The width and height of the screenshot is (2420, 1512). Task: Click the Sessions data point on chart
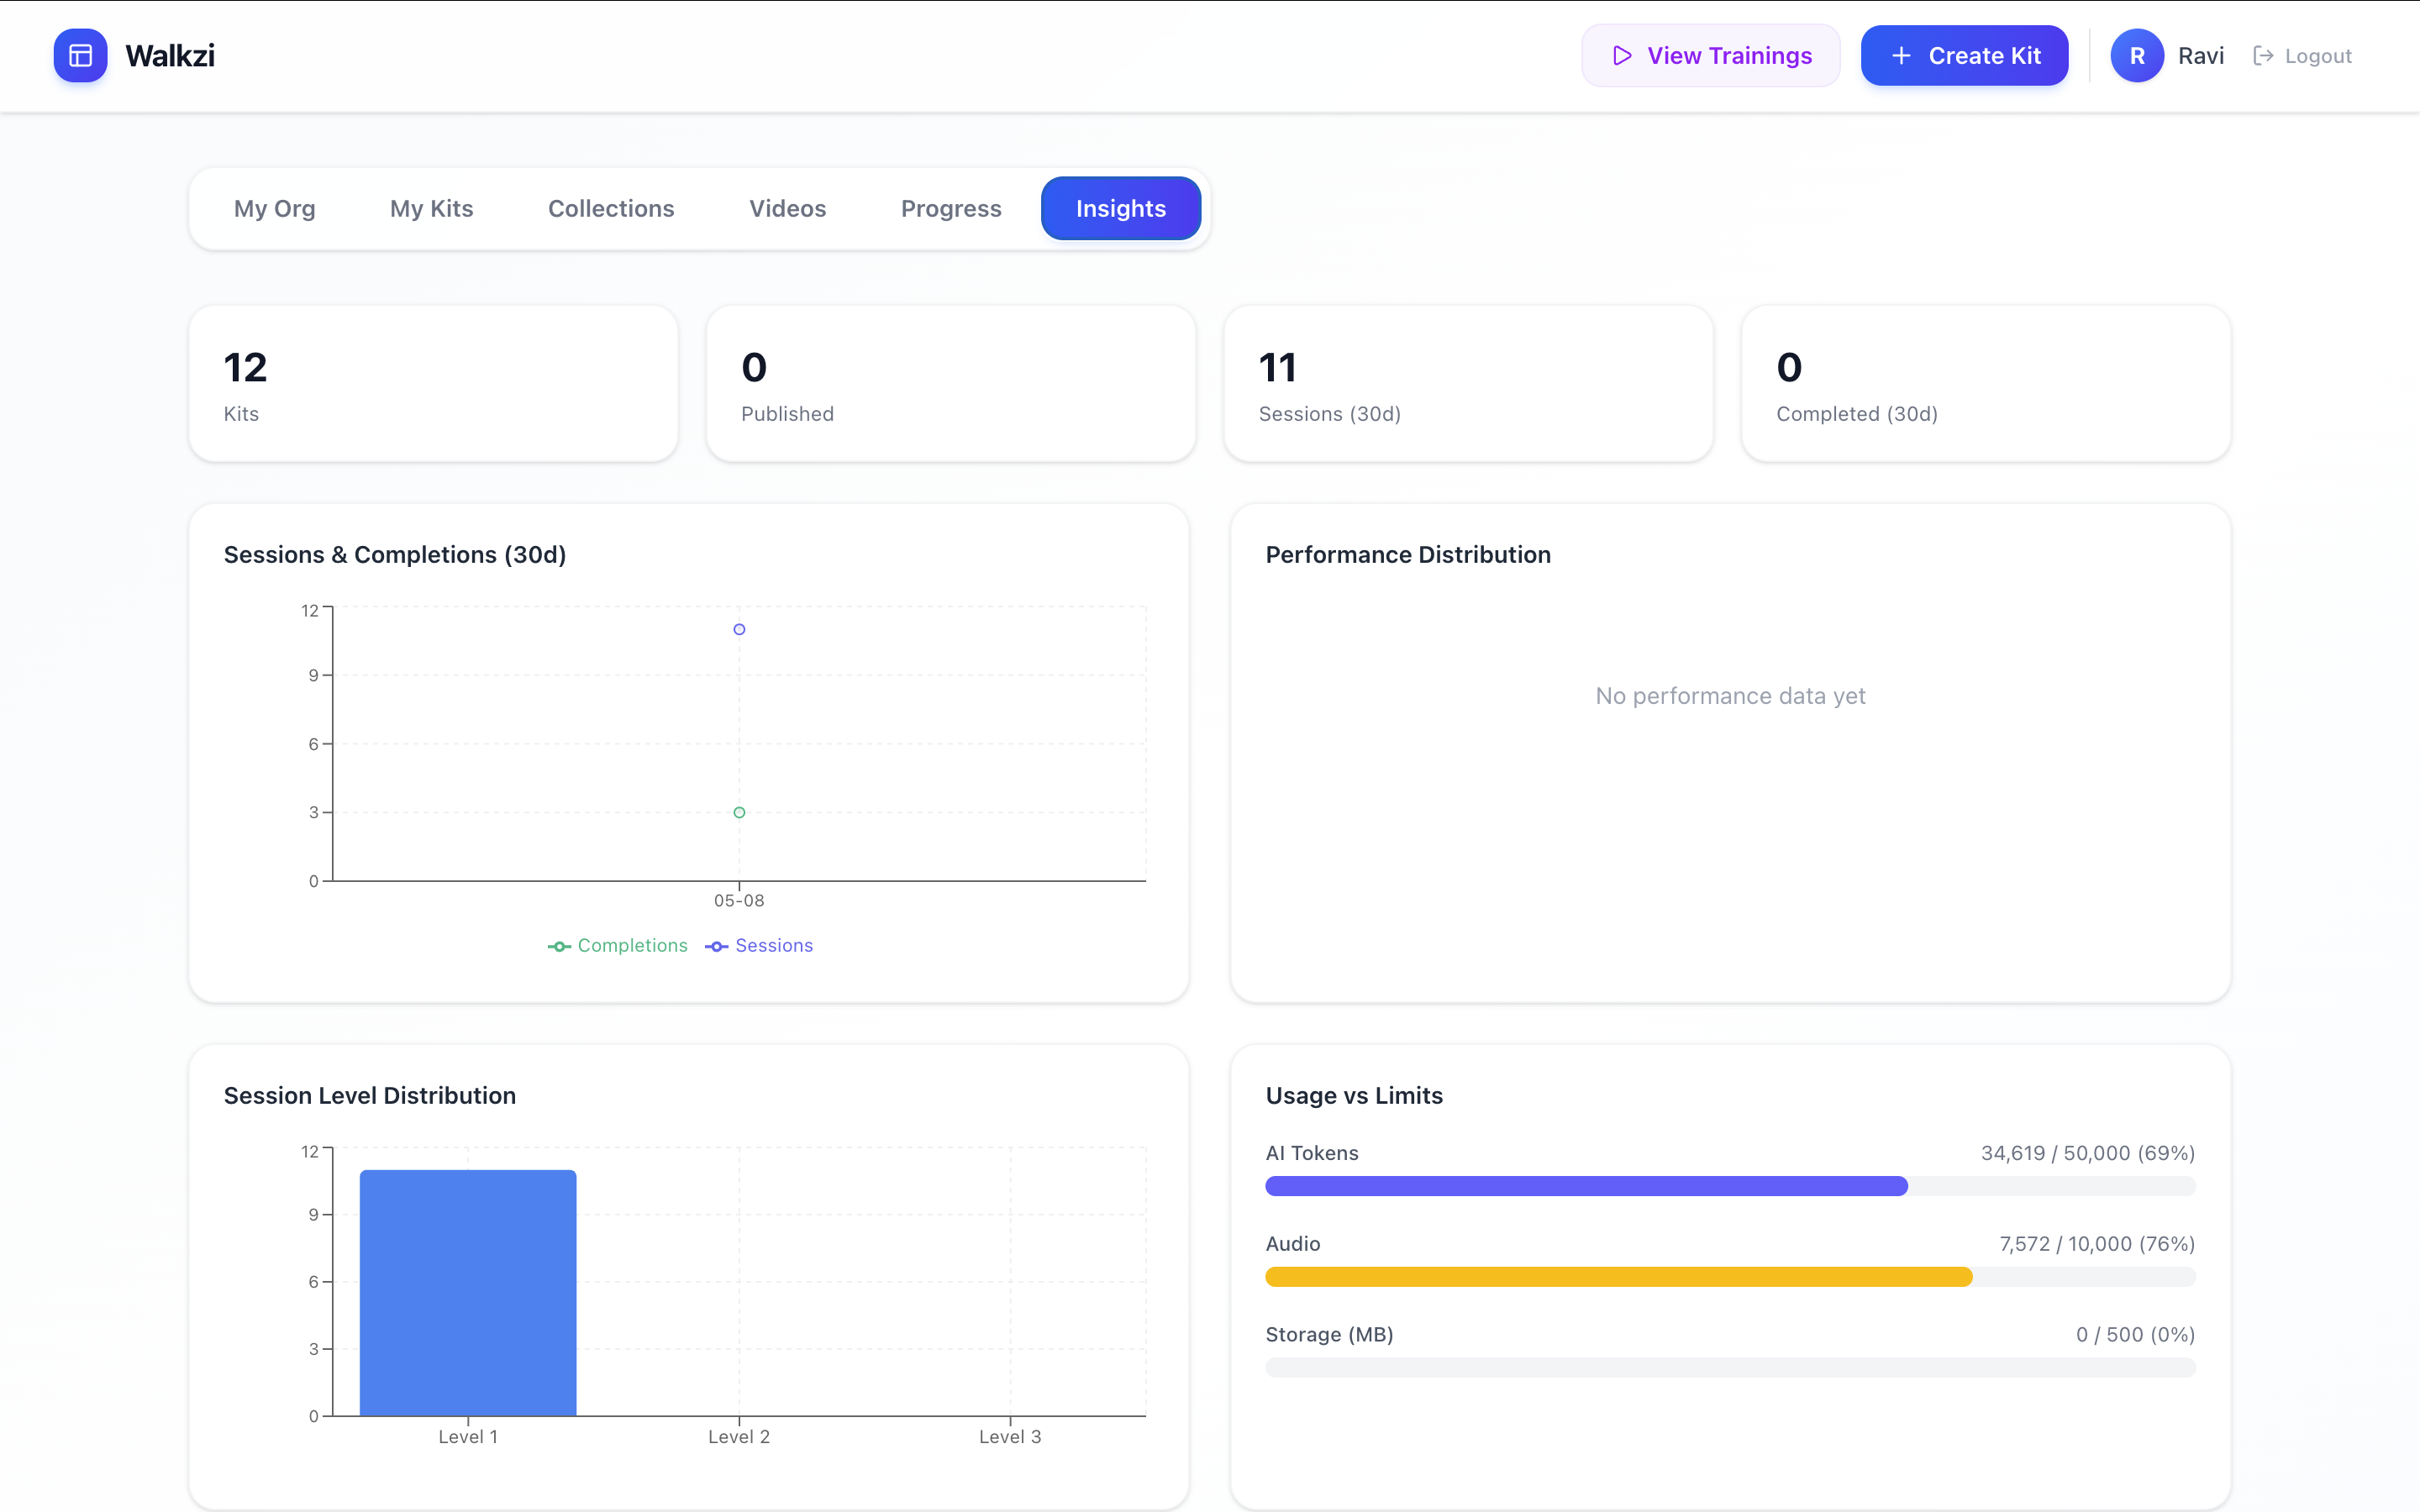(x=739, y=629)
